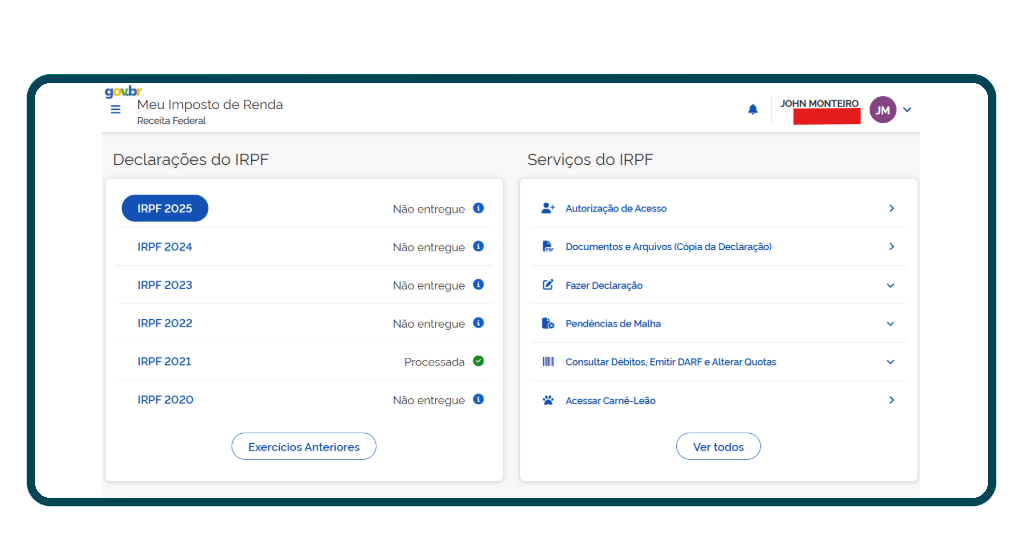Image resolution: width=1024 pixels, height=536 pixels.
Task: Open the hamburger menu icon
Action: point(115,110)
